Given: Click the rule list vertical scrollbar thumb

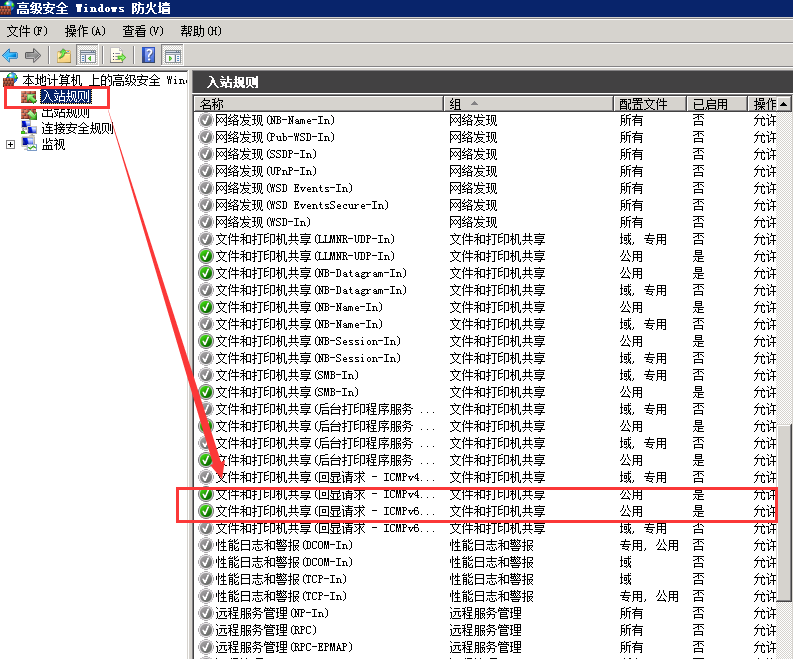Looking at the screenshot, I should 784,513.
